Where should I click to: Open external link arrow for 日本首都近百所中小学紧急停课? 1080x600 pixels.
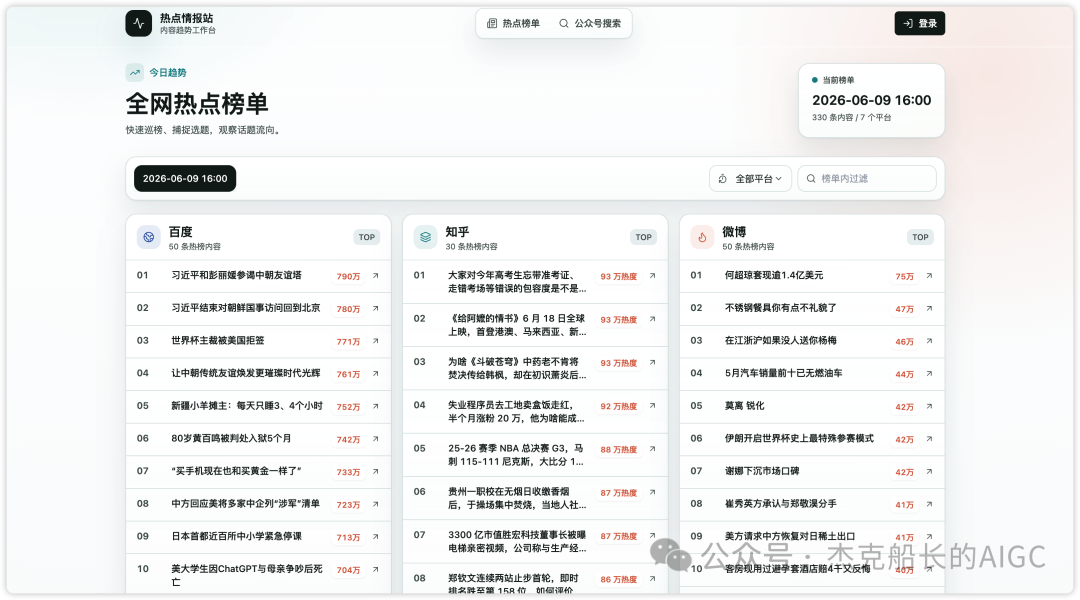click(375, 537)
